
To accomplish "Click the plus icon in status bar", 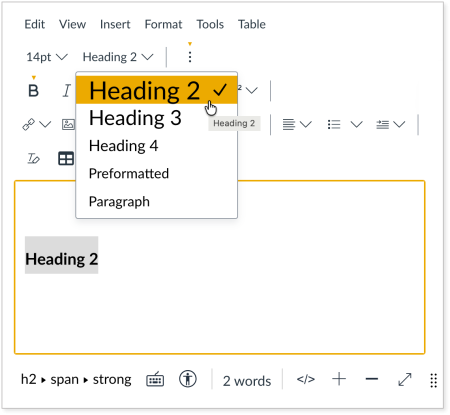I will pos(339,379).
